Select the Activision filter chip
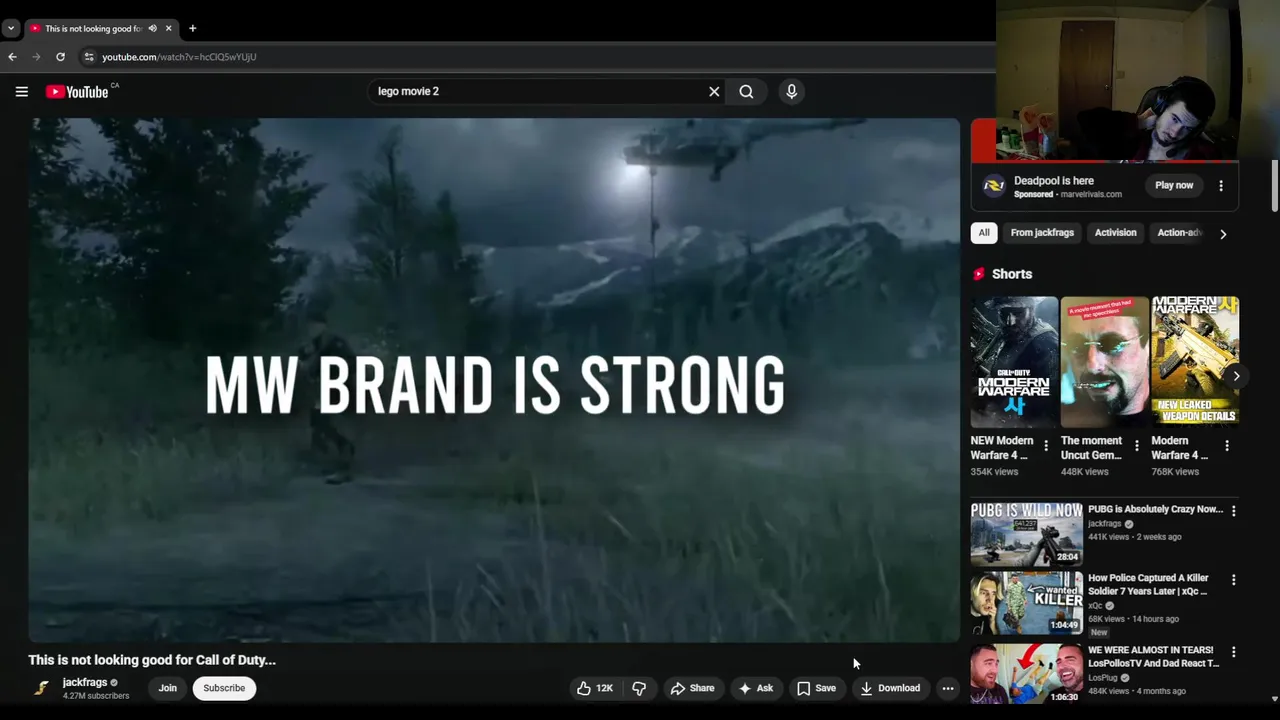Screen dimensions: 1280x720 pyautogui.click(x=1115, y=233)
